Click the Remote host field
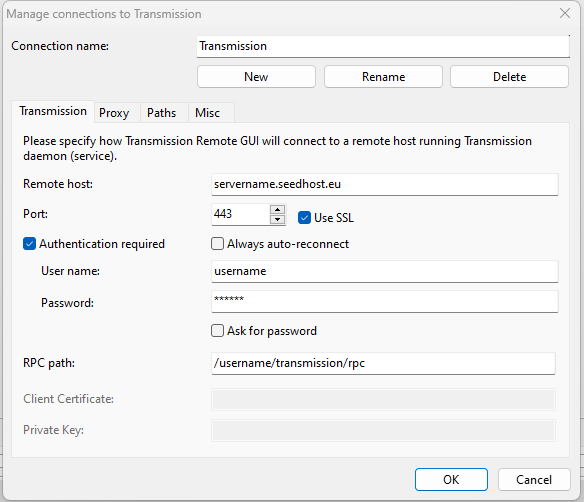The width and height of the screenshot is (584, 502). click(385, 184)
